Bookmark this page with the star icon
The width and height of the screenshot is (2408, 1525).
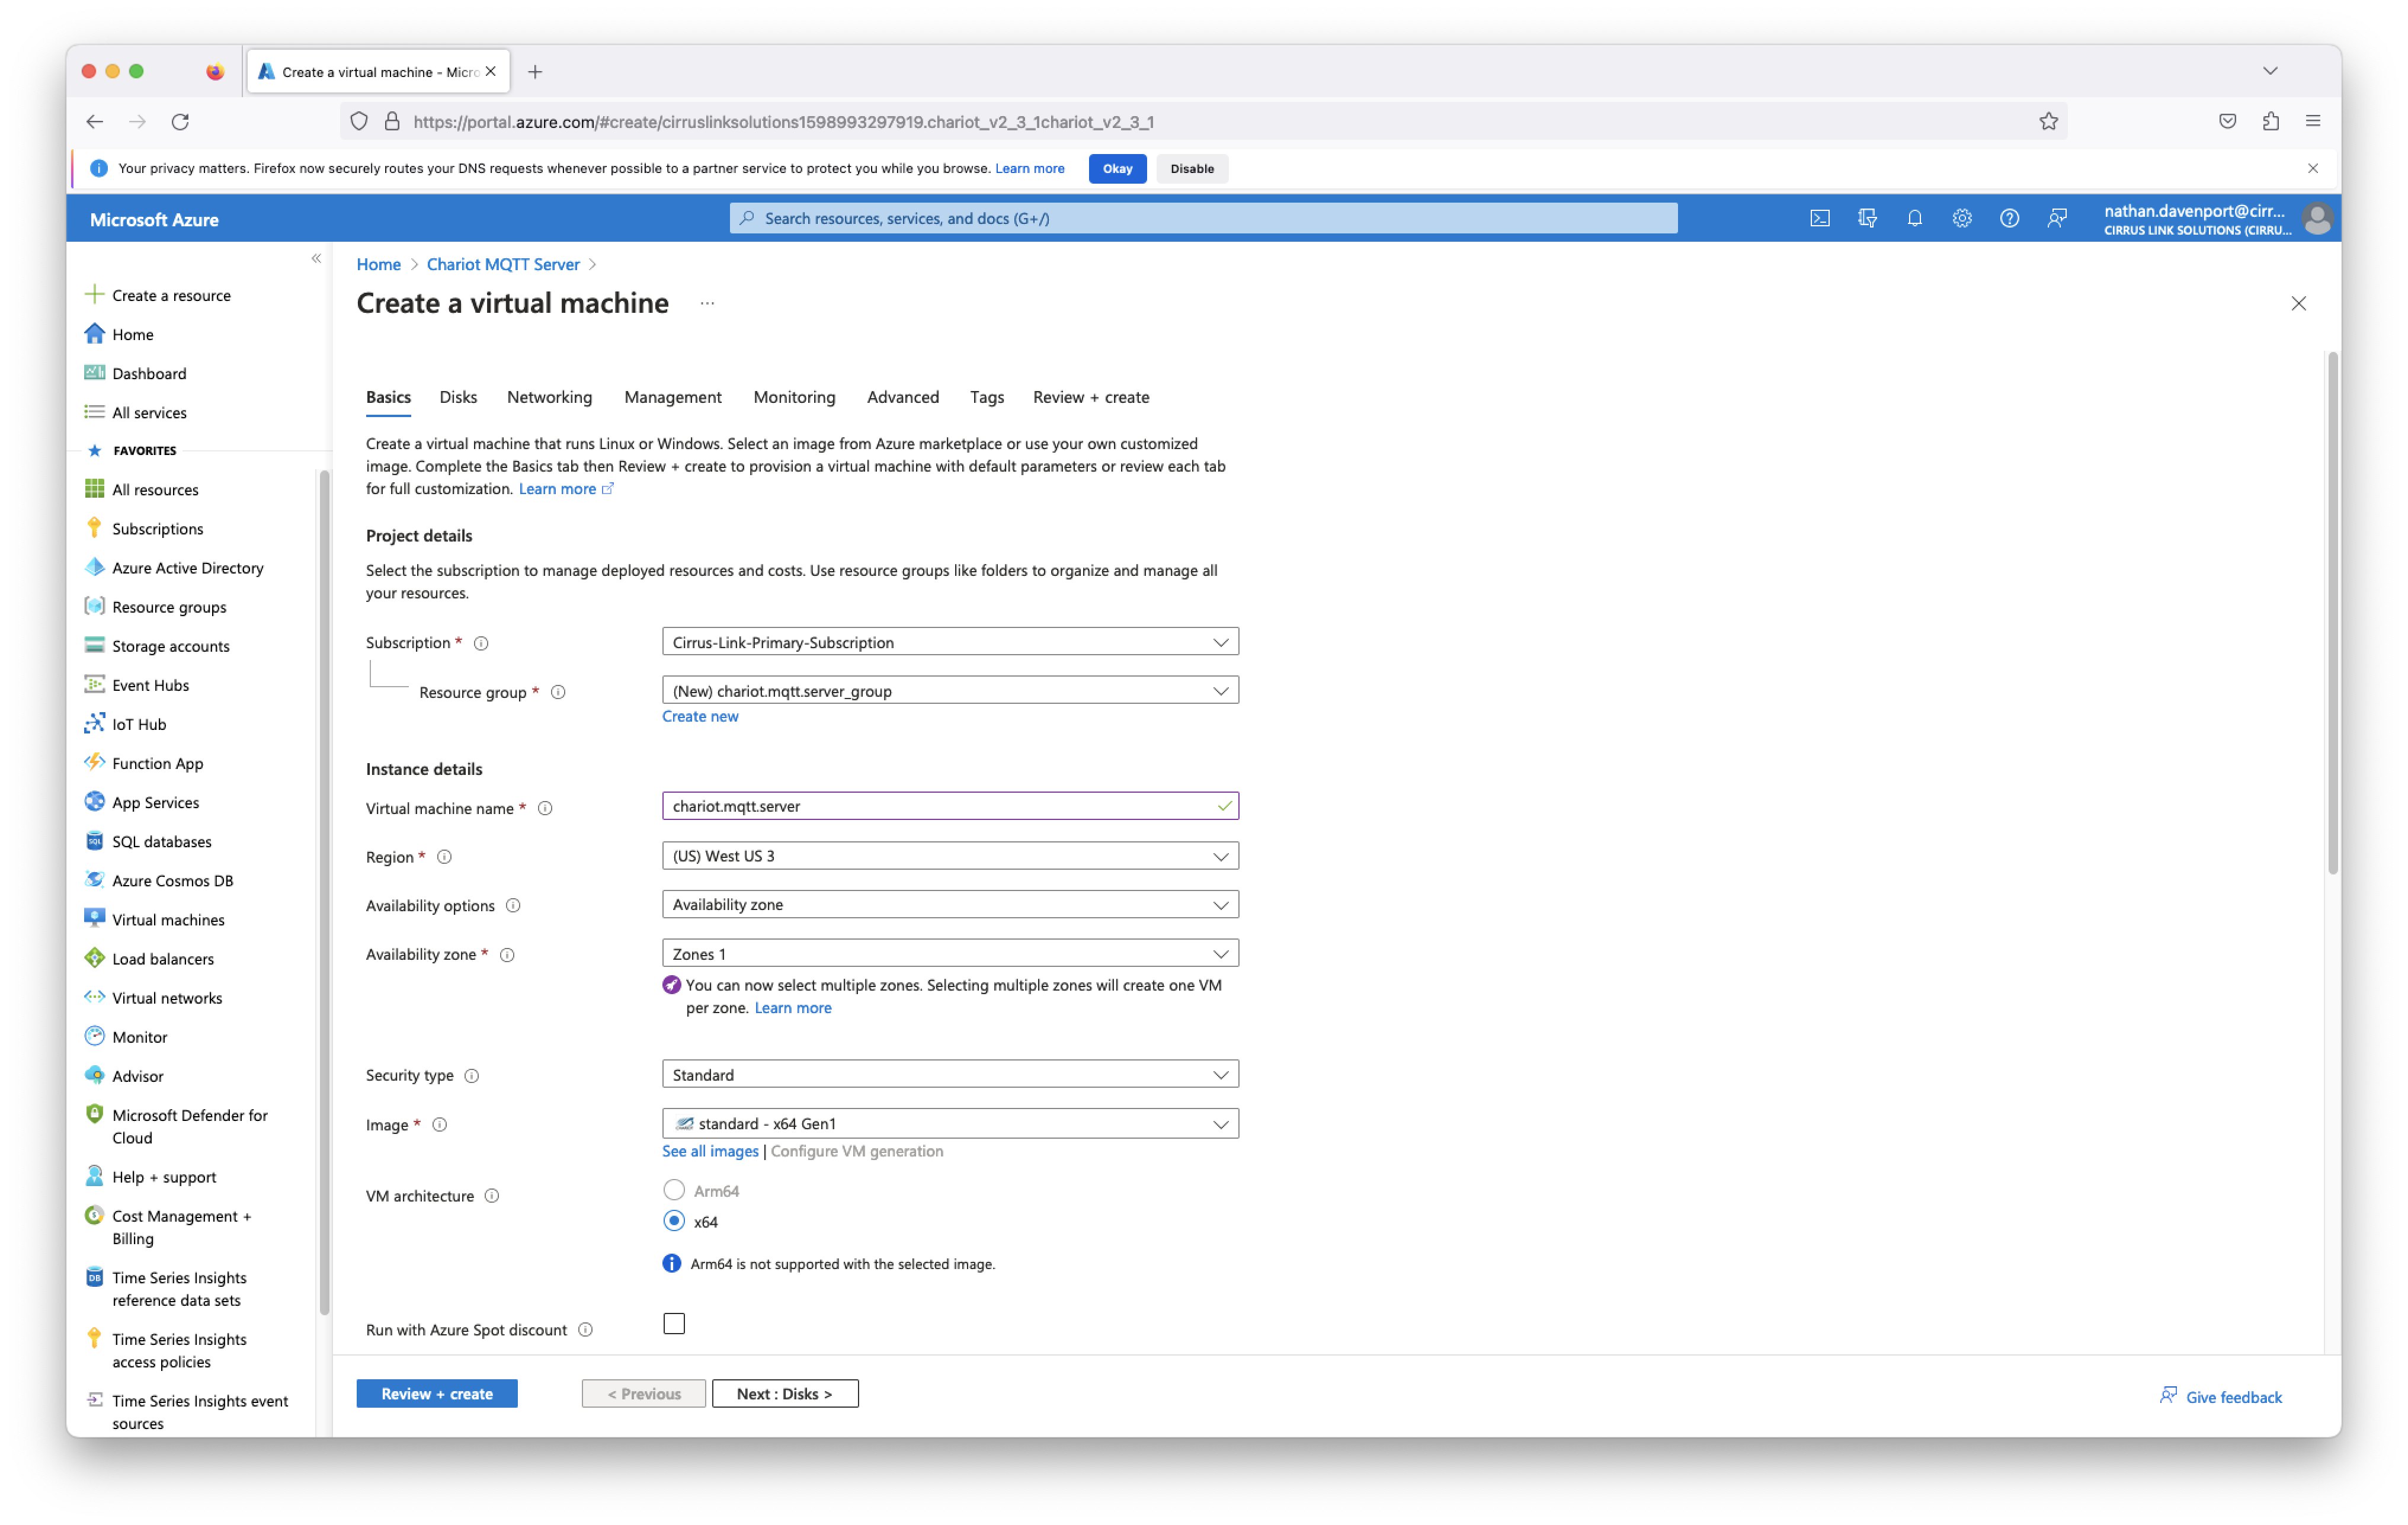[x=2048, y=121]
